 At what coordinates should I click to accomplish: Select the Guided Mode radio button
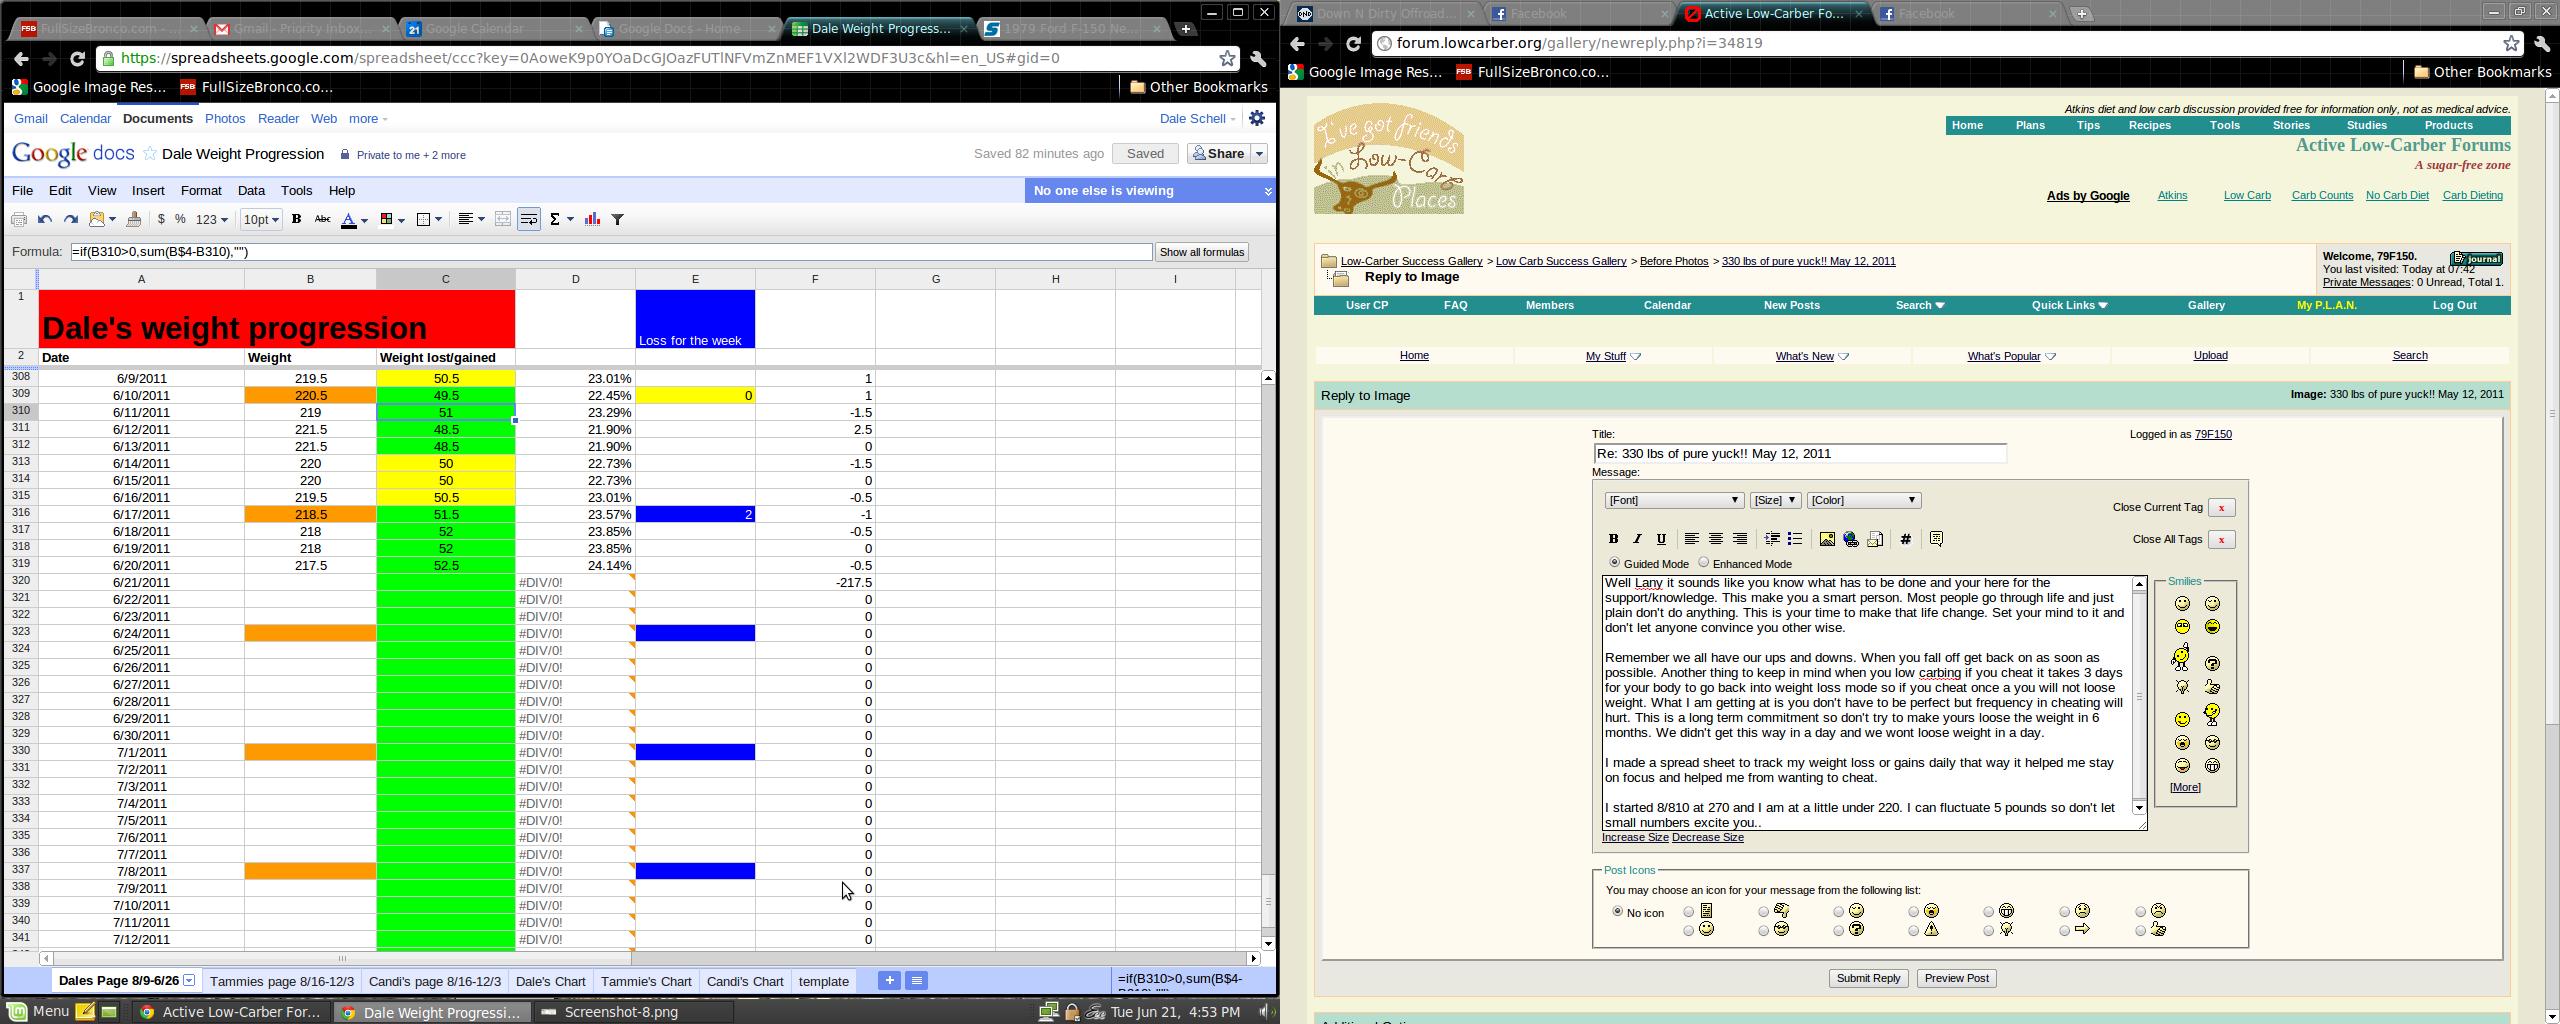[x=1614, y=563]
